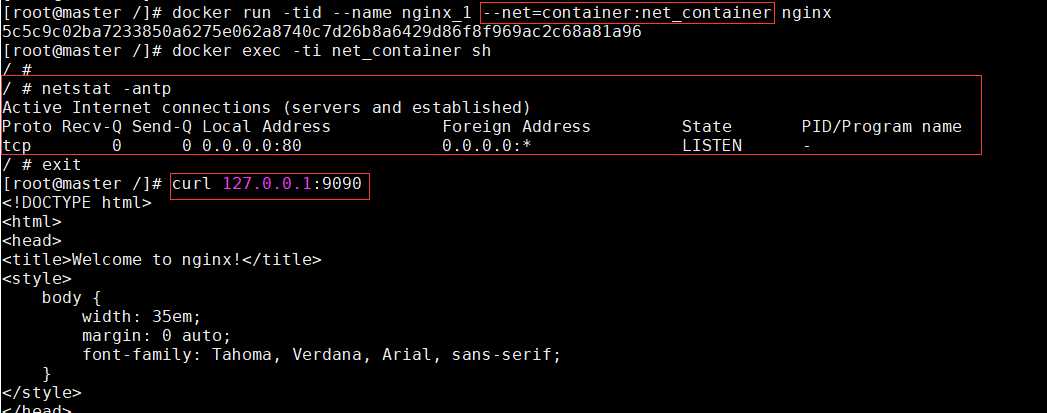Click the 'Foreign Address' column header
The image size is (1047, 413).
point(516,126)
